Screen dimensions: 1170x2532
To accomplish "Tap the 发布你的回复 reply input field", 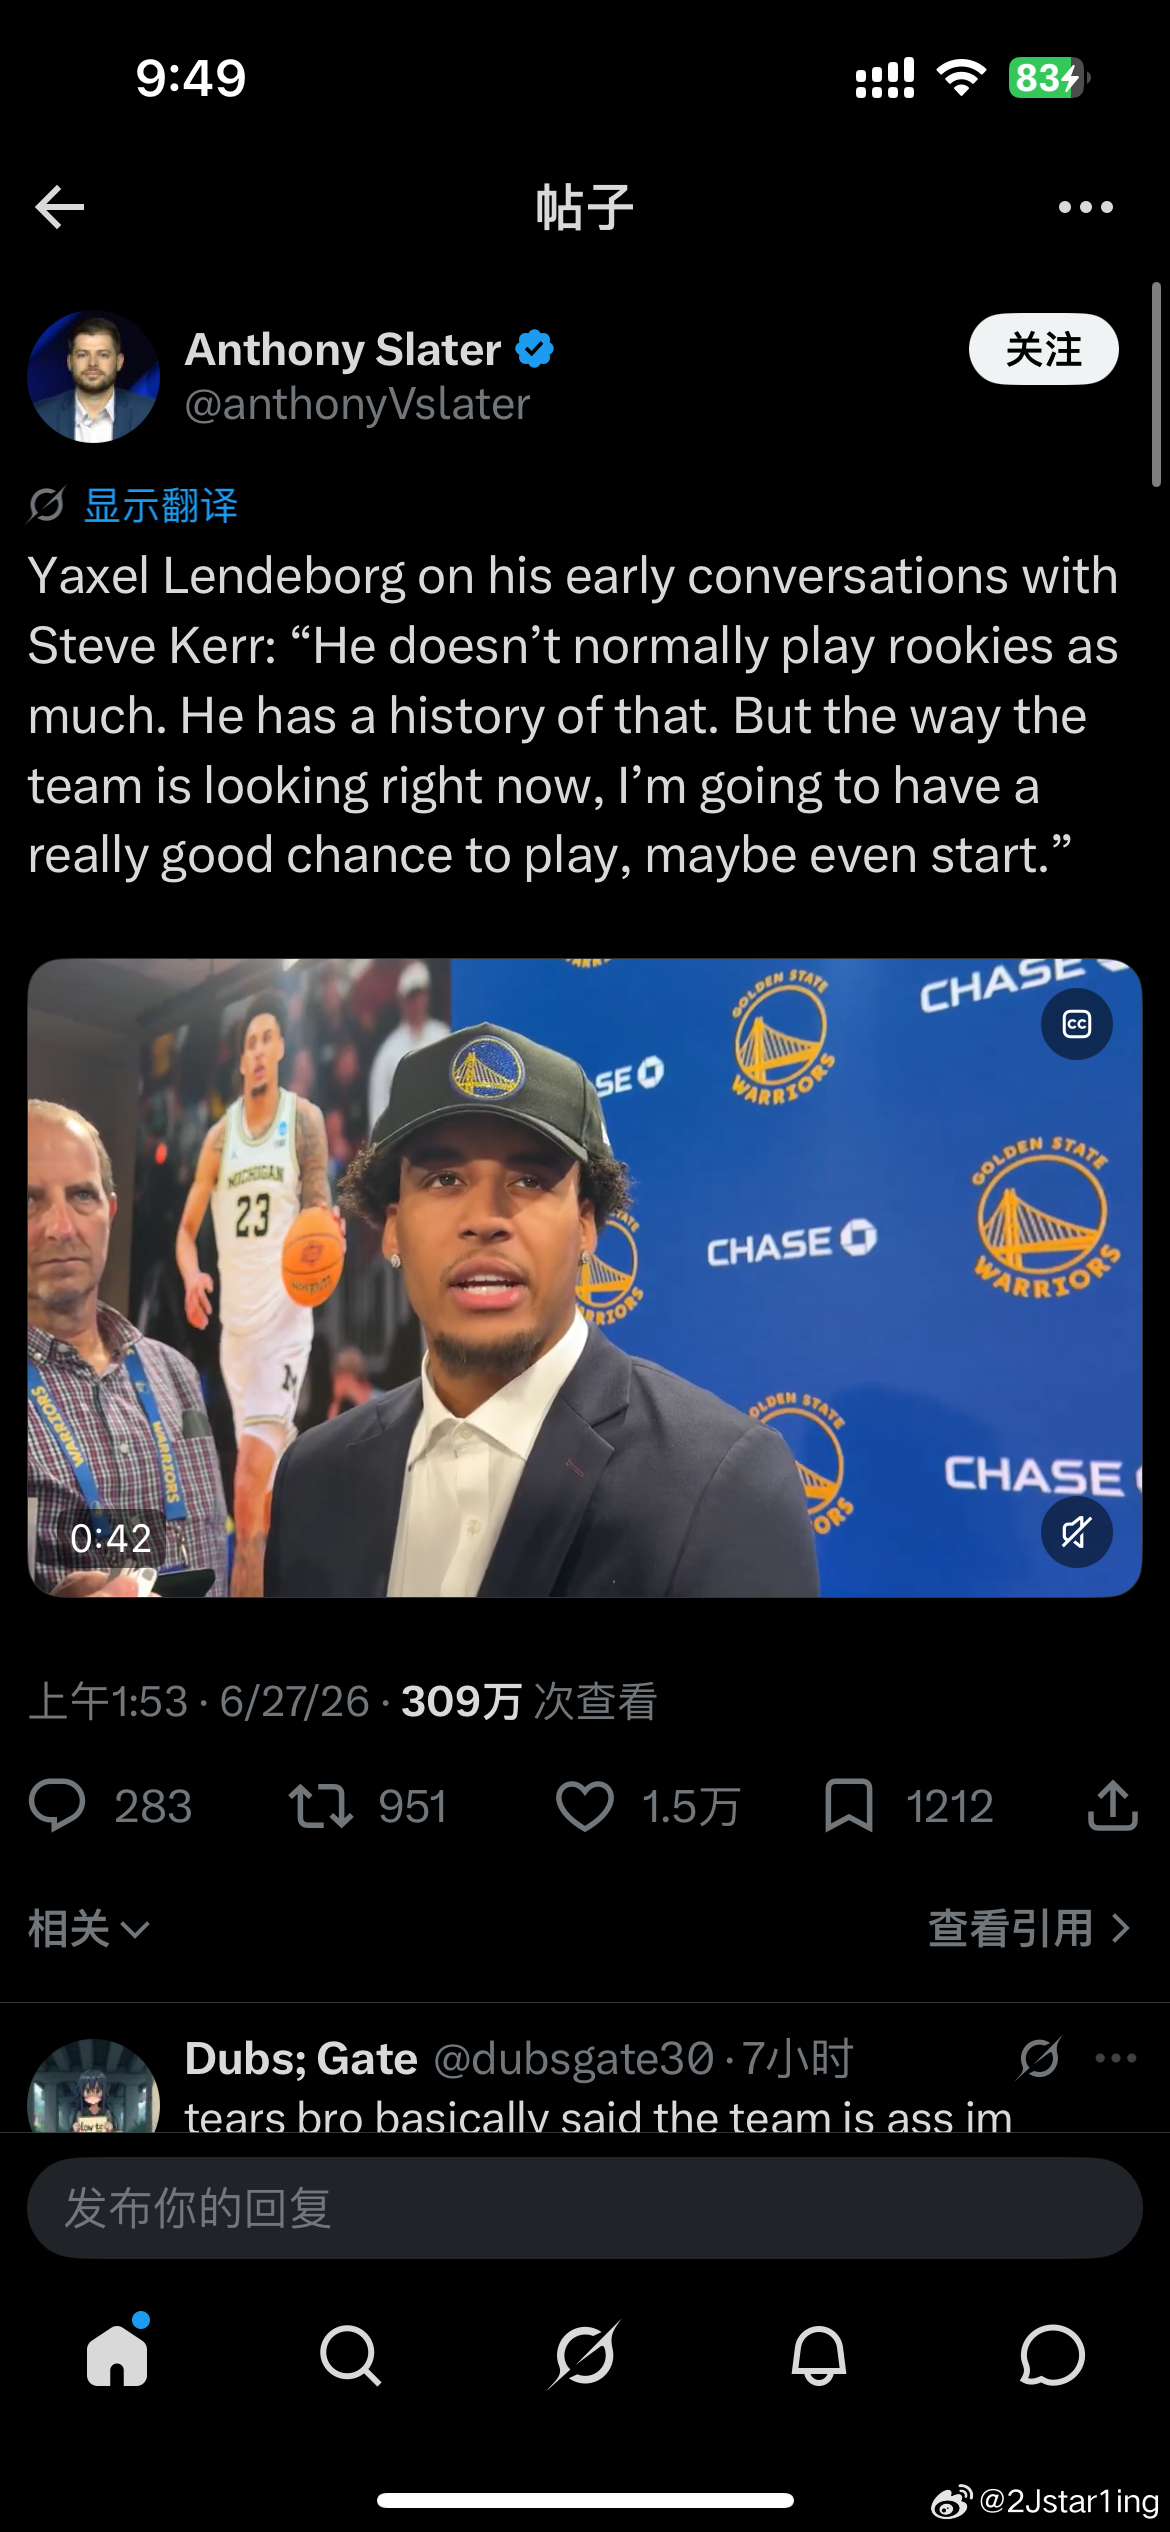I will click(x=585, y=2208).
